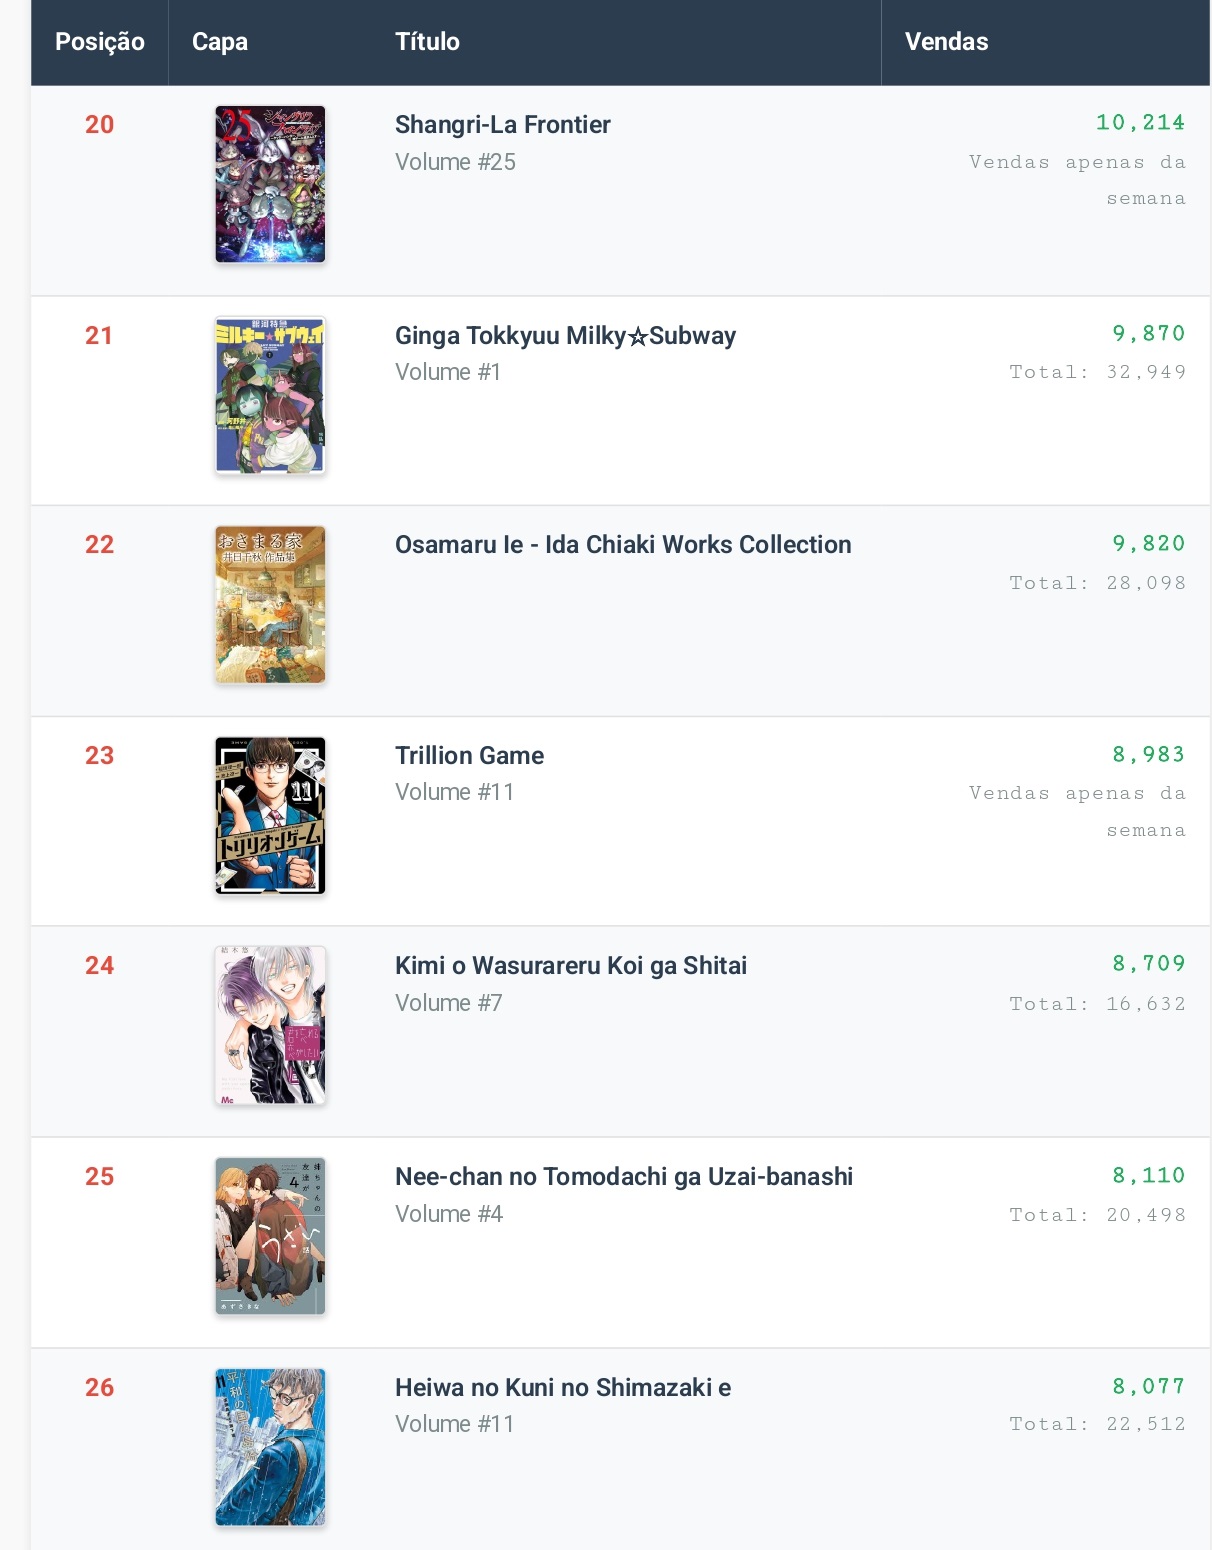
Task: Open the Ginga Tokkyuu Milky☆Subway title
Action: pyautogui.click(x=565, y=336)
